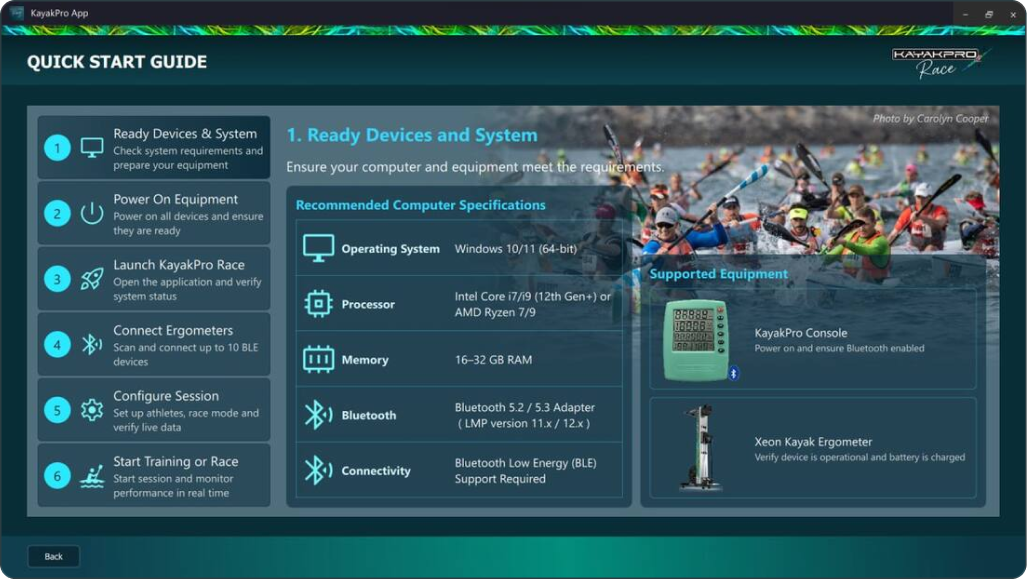Click the Operating System monitor icon
1027x580 pixels.
[318, 249]
